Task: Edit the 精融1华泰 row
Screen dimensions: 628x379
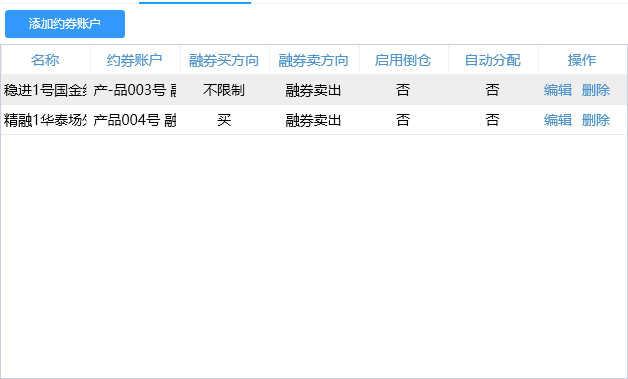Action: (x=558, y=120)
